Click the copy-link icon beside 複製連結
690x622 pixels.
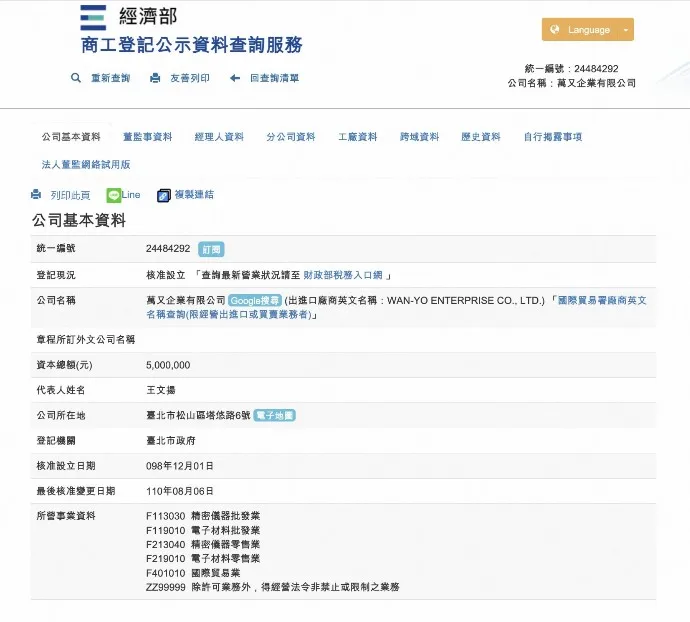click(x=164, y=195)
